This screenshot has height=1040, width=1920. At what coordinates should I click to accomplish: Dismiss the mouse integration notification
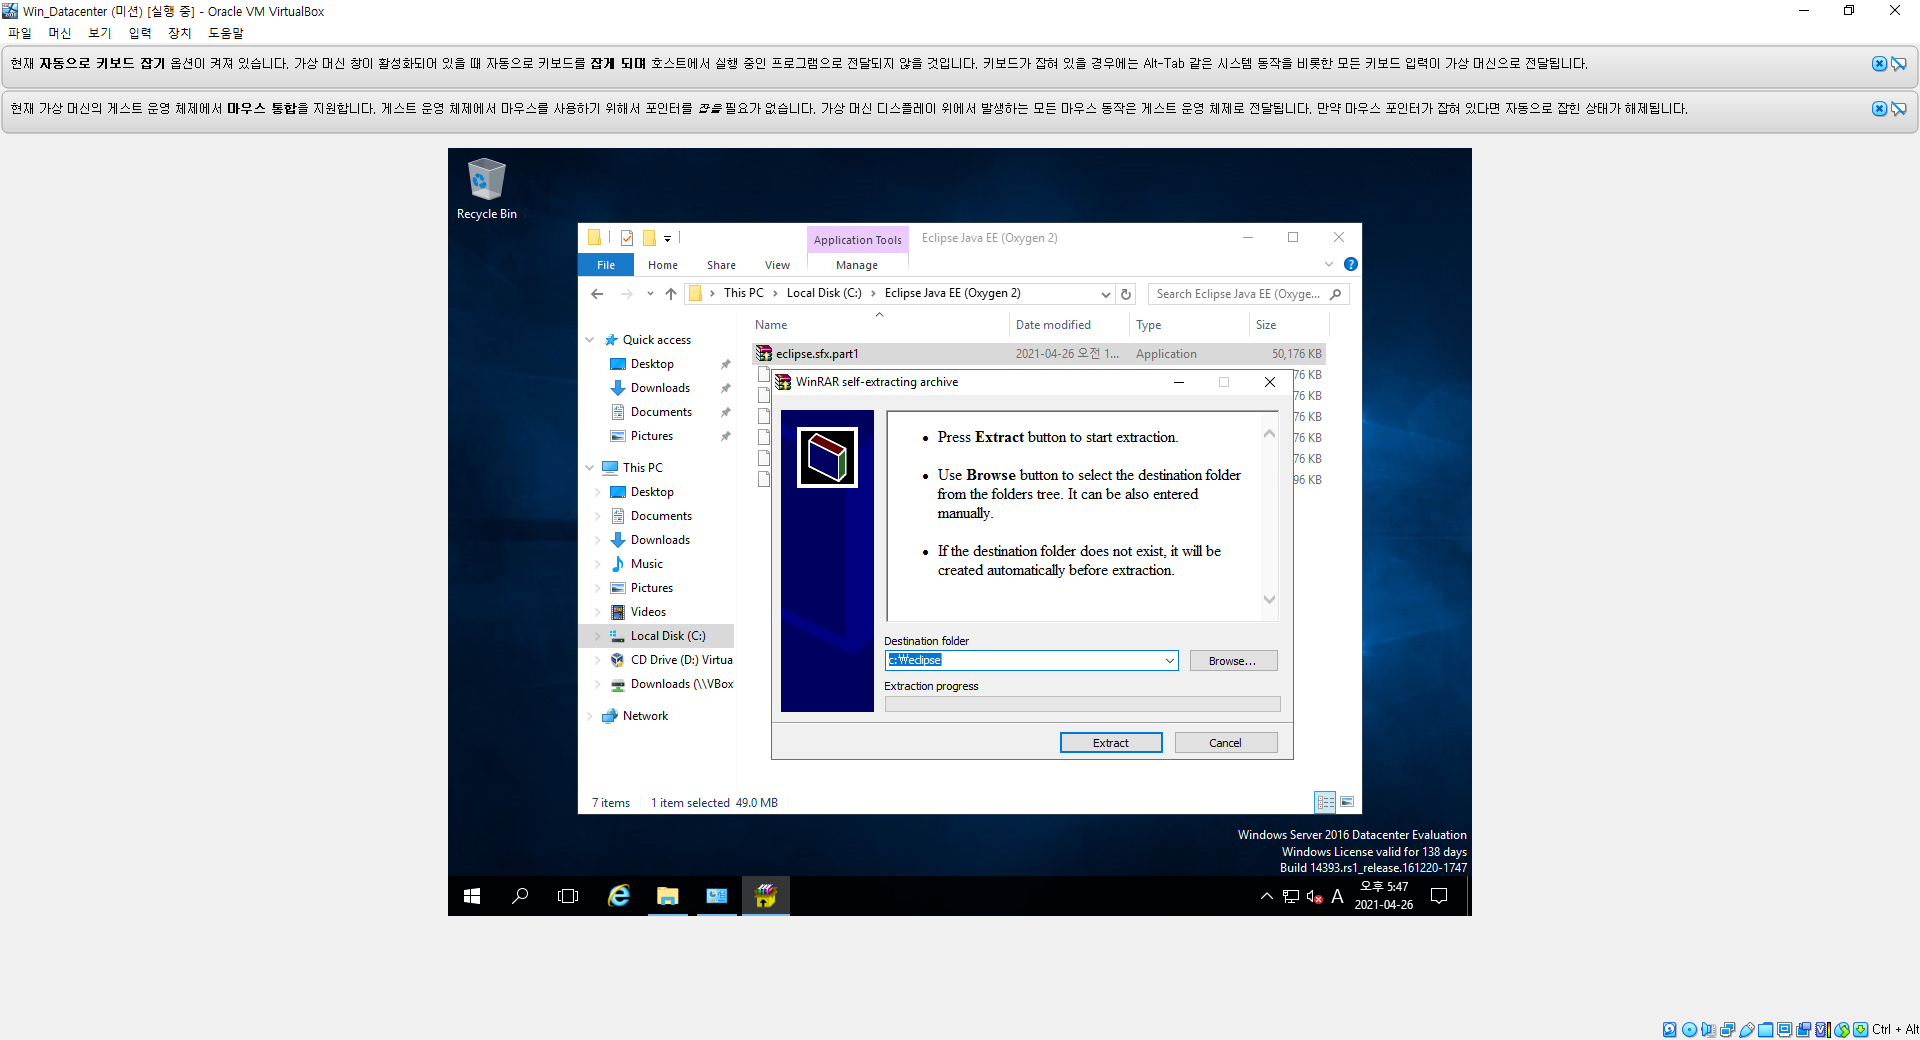[x=1879, y=109]
